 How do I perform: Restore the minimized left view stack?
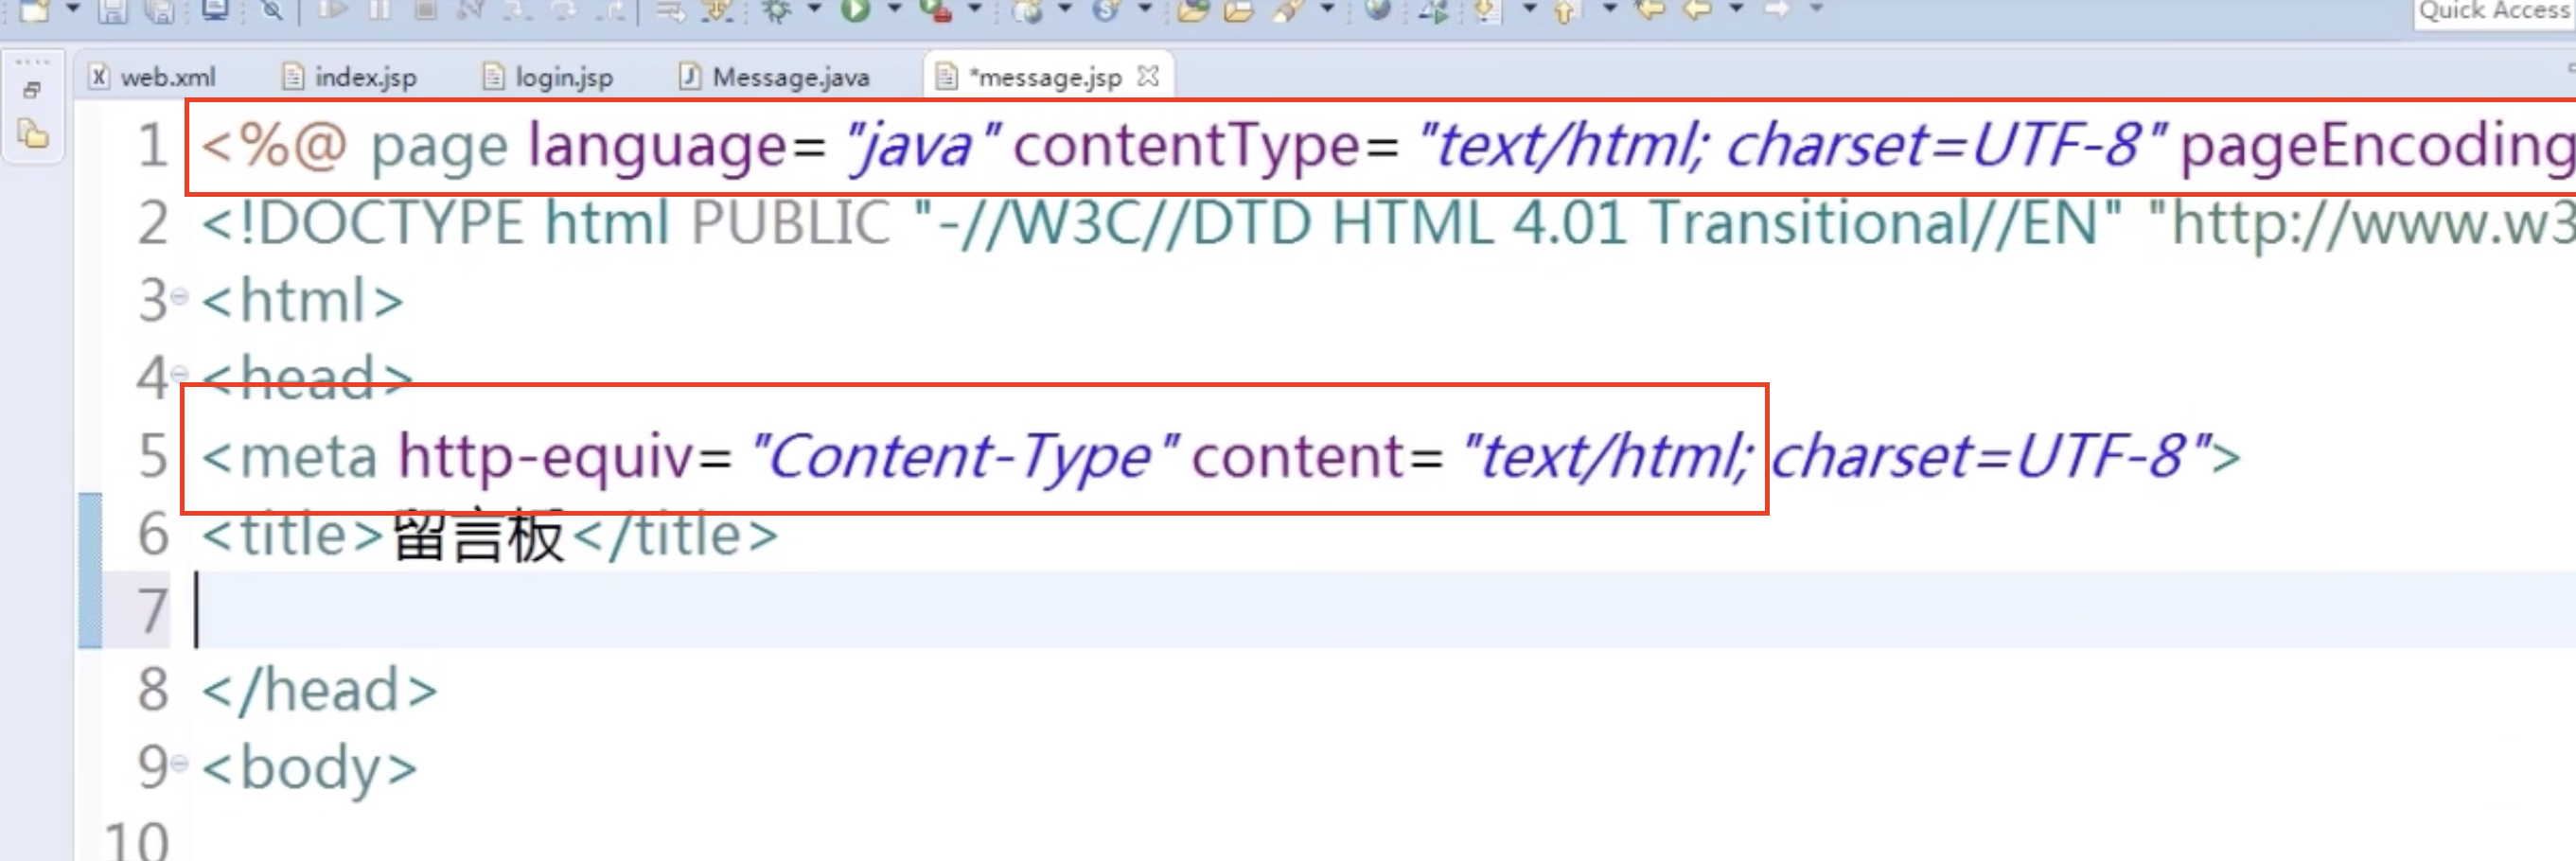(x=32, y=90)
